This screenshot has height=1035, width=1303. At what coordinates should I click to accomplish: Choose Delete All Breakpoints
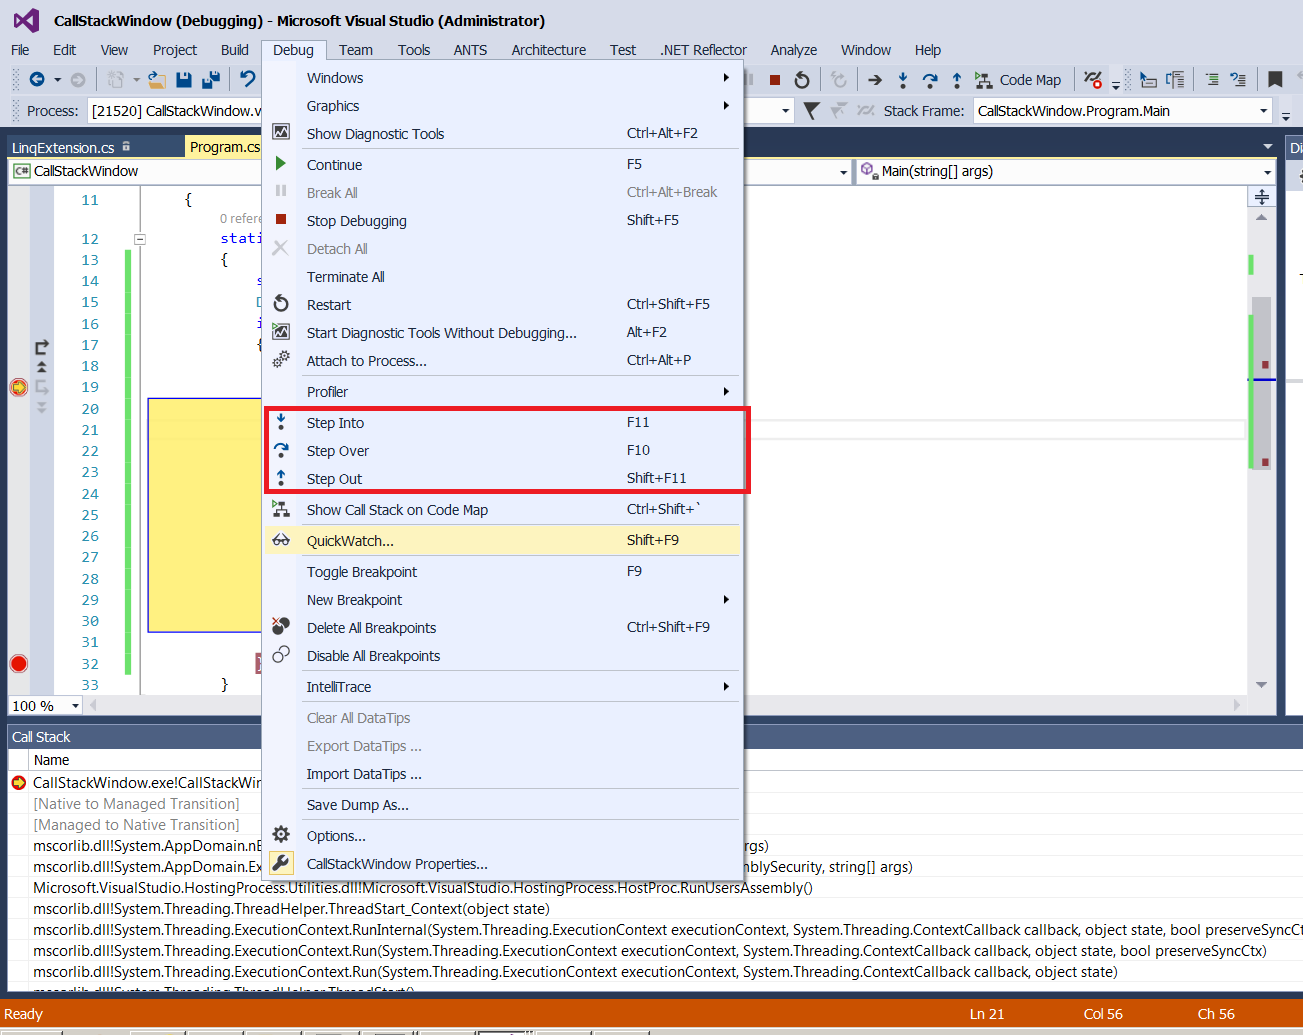pos(502,628)
